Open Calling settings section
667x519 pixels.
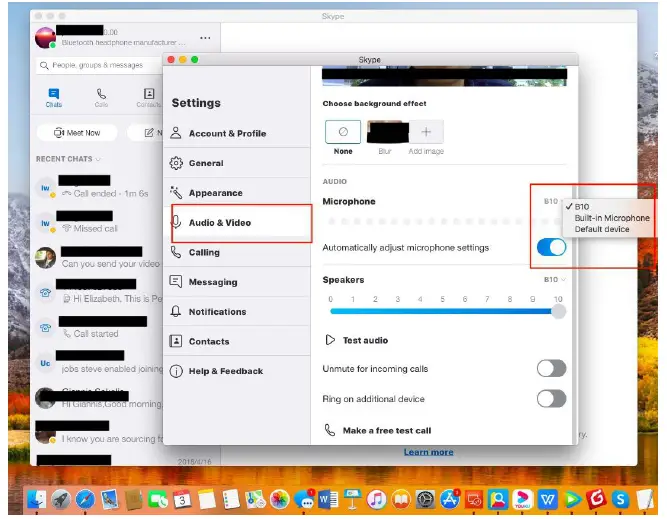coord(237,252)
